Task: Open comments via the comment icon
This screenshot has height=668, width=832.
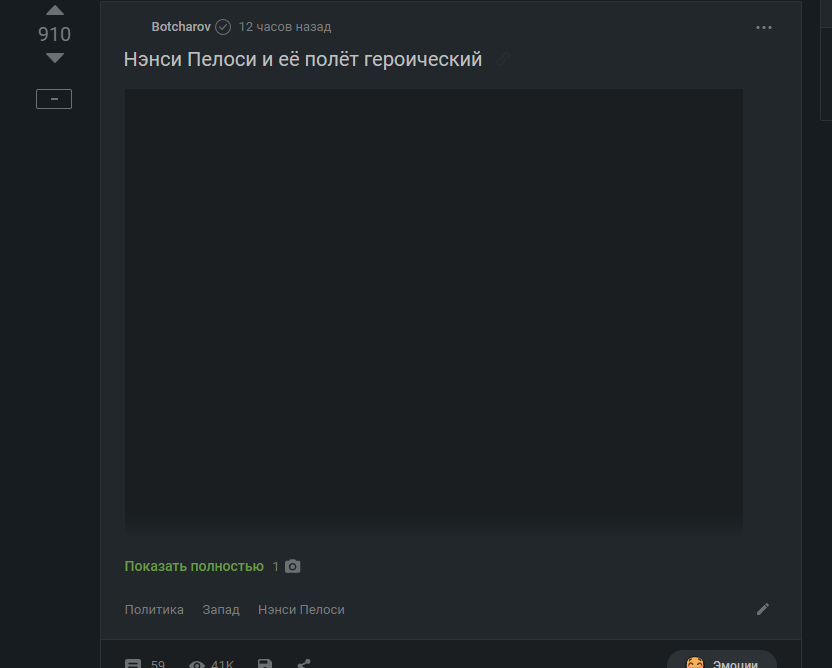Action: 133,664
